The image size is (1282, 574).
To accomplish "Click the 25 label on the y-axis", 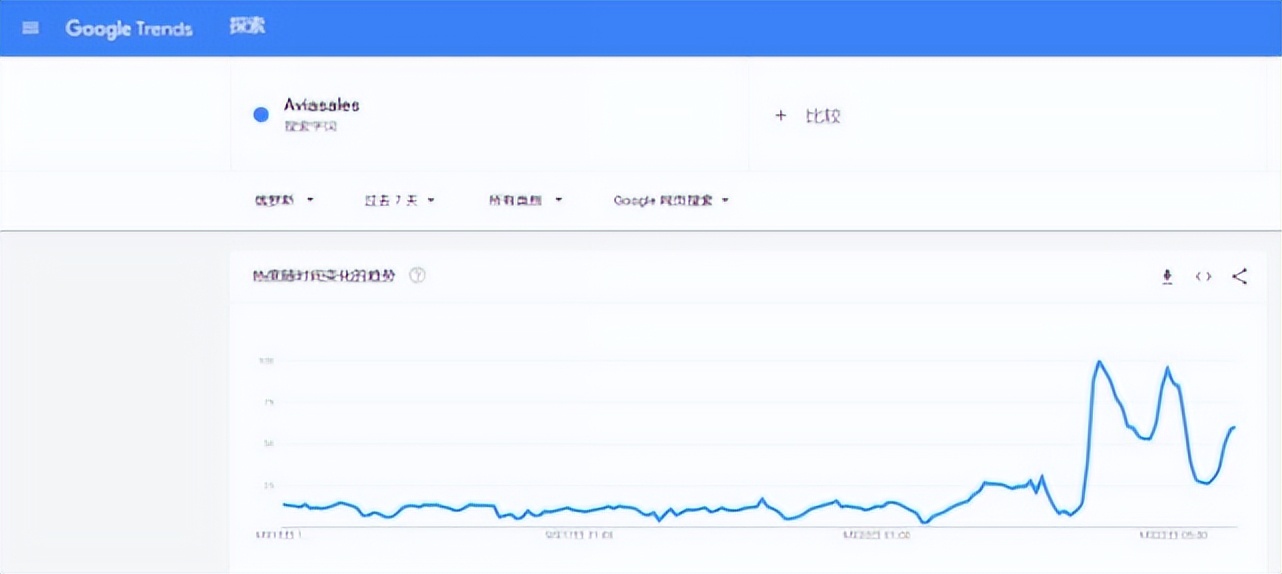I will 268,485.
